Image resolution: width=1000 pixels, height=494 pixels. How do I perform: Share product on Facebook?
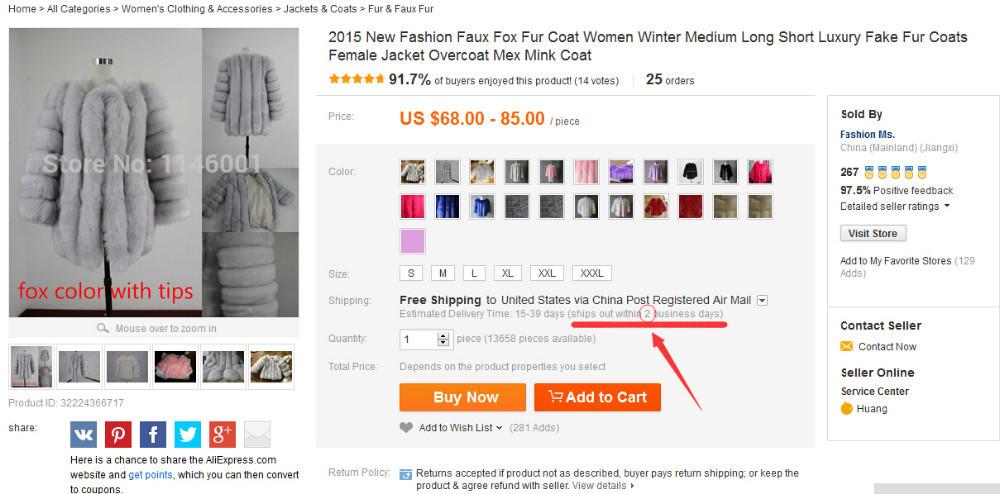(x=153, y=434)
